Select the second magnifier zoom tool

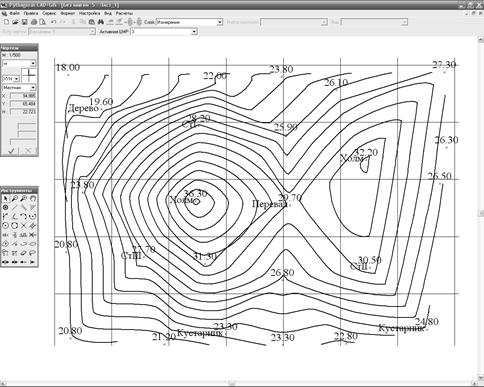click(x=23, y=198)
